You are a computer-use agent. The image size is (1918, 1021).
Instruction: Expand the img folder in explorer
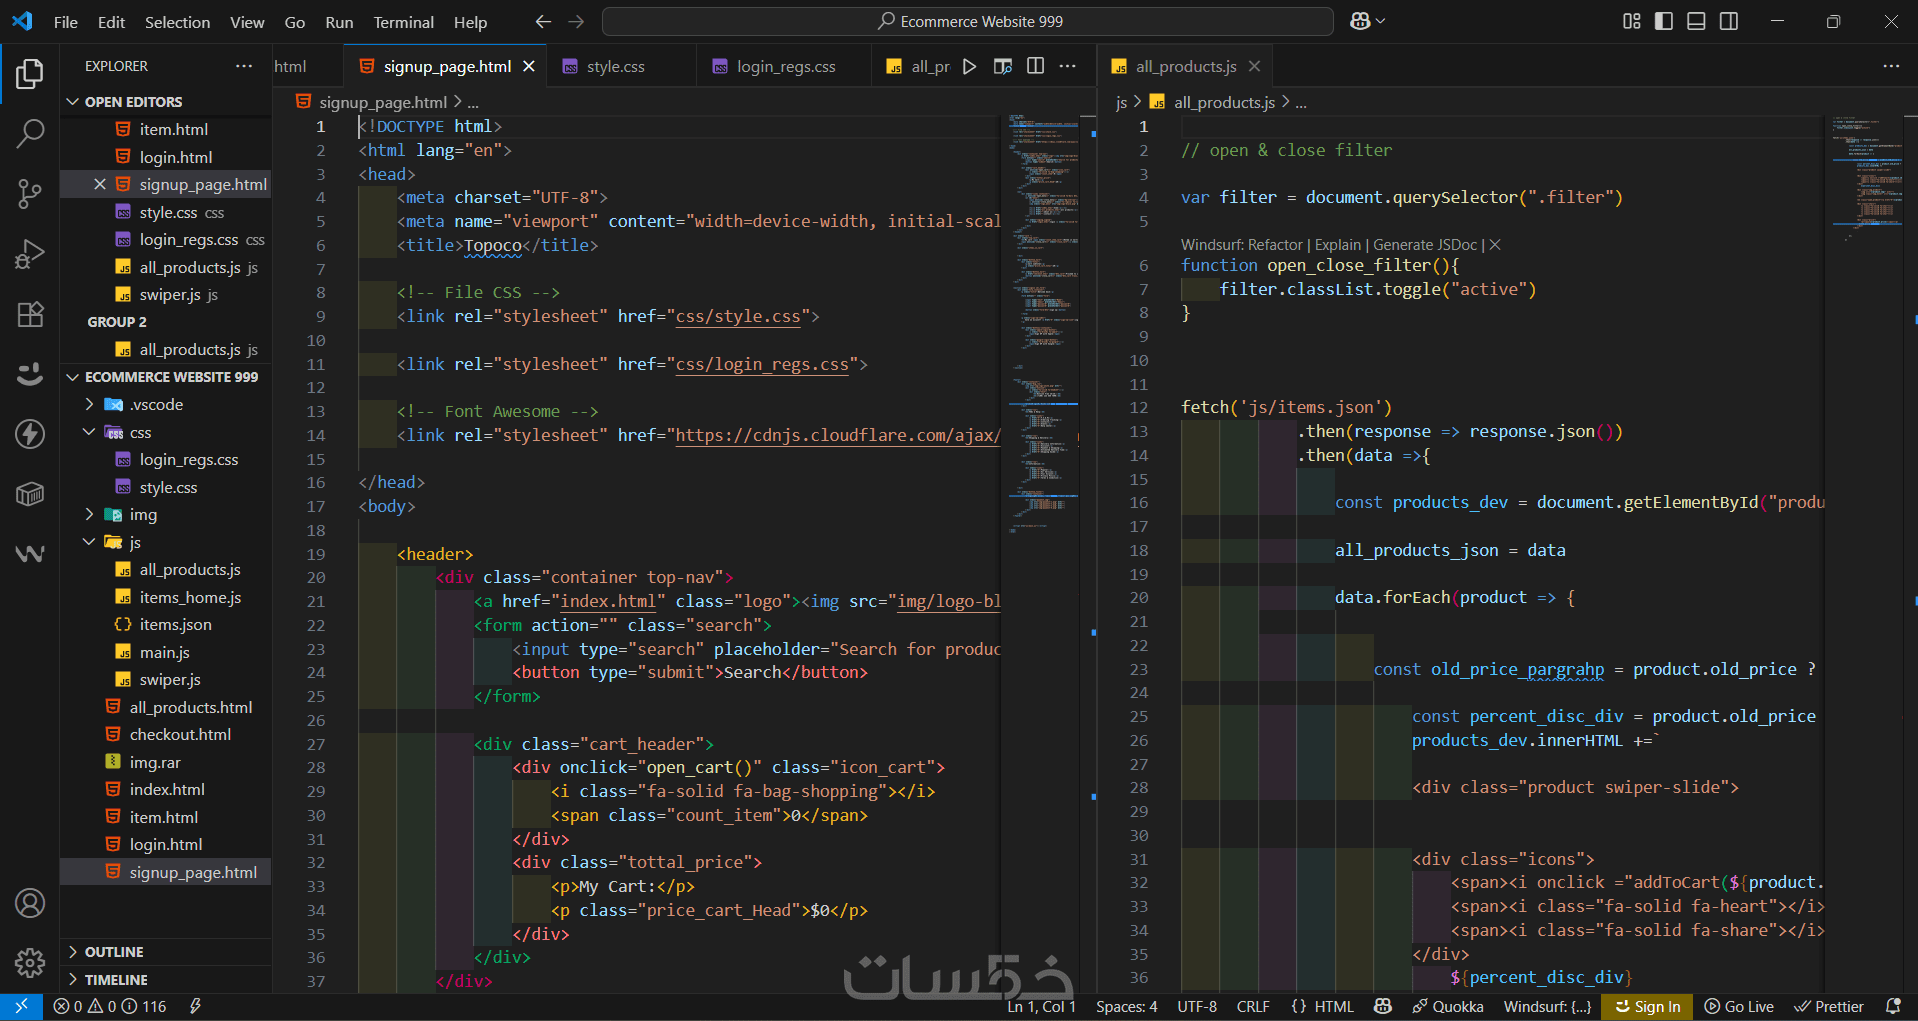tap(143, 515)
